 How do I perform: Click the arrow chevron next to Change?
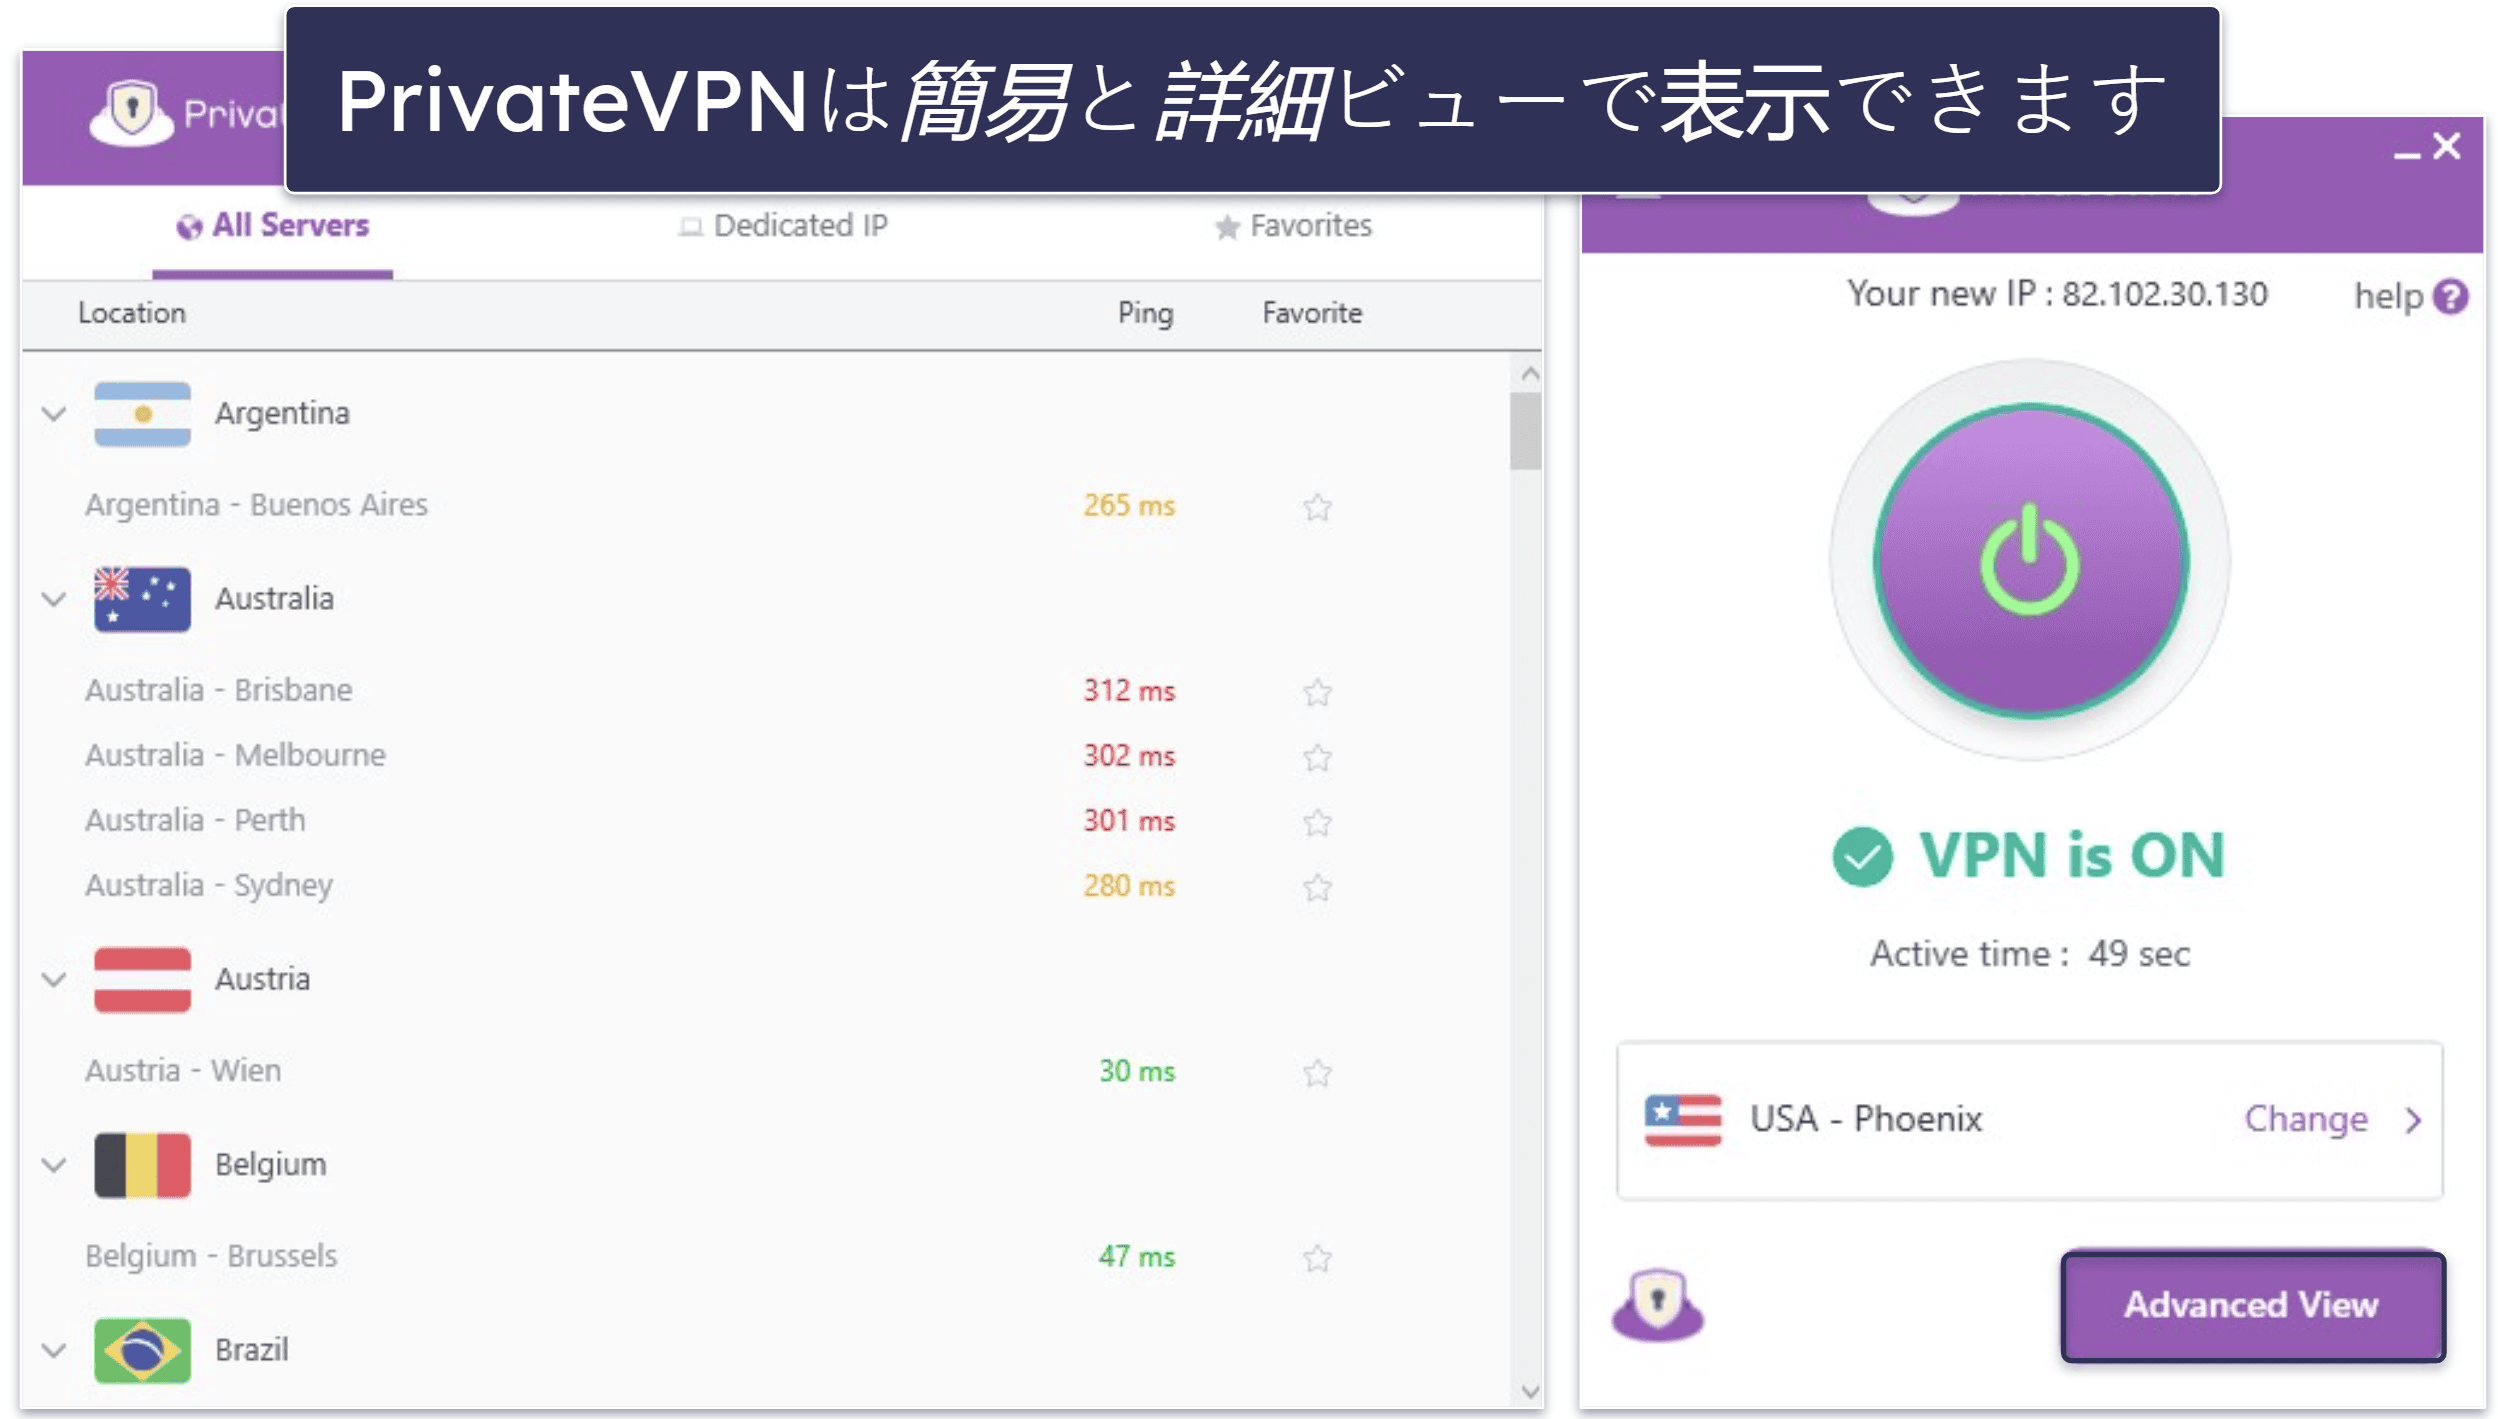[x=2413, y=1121]
